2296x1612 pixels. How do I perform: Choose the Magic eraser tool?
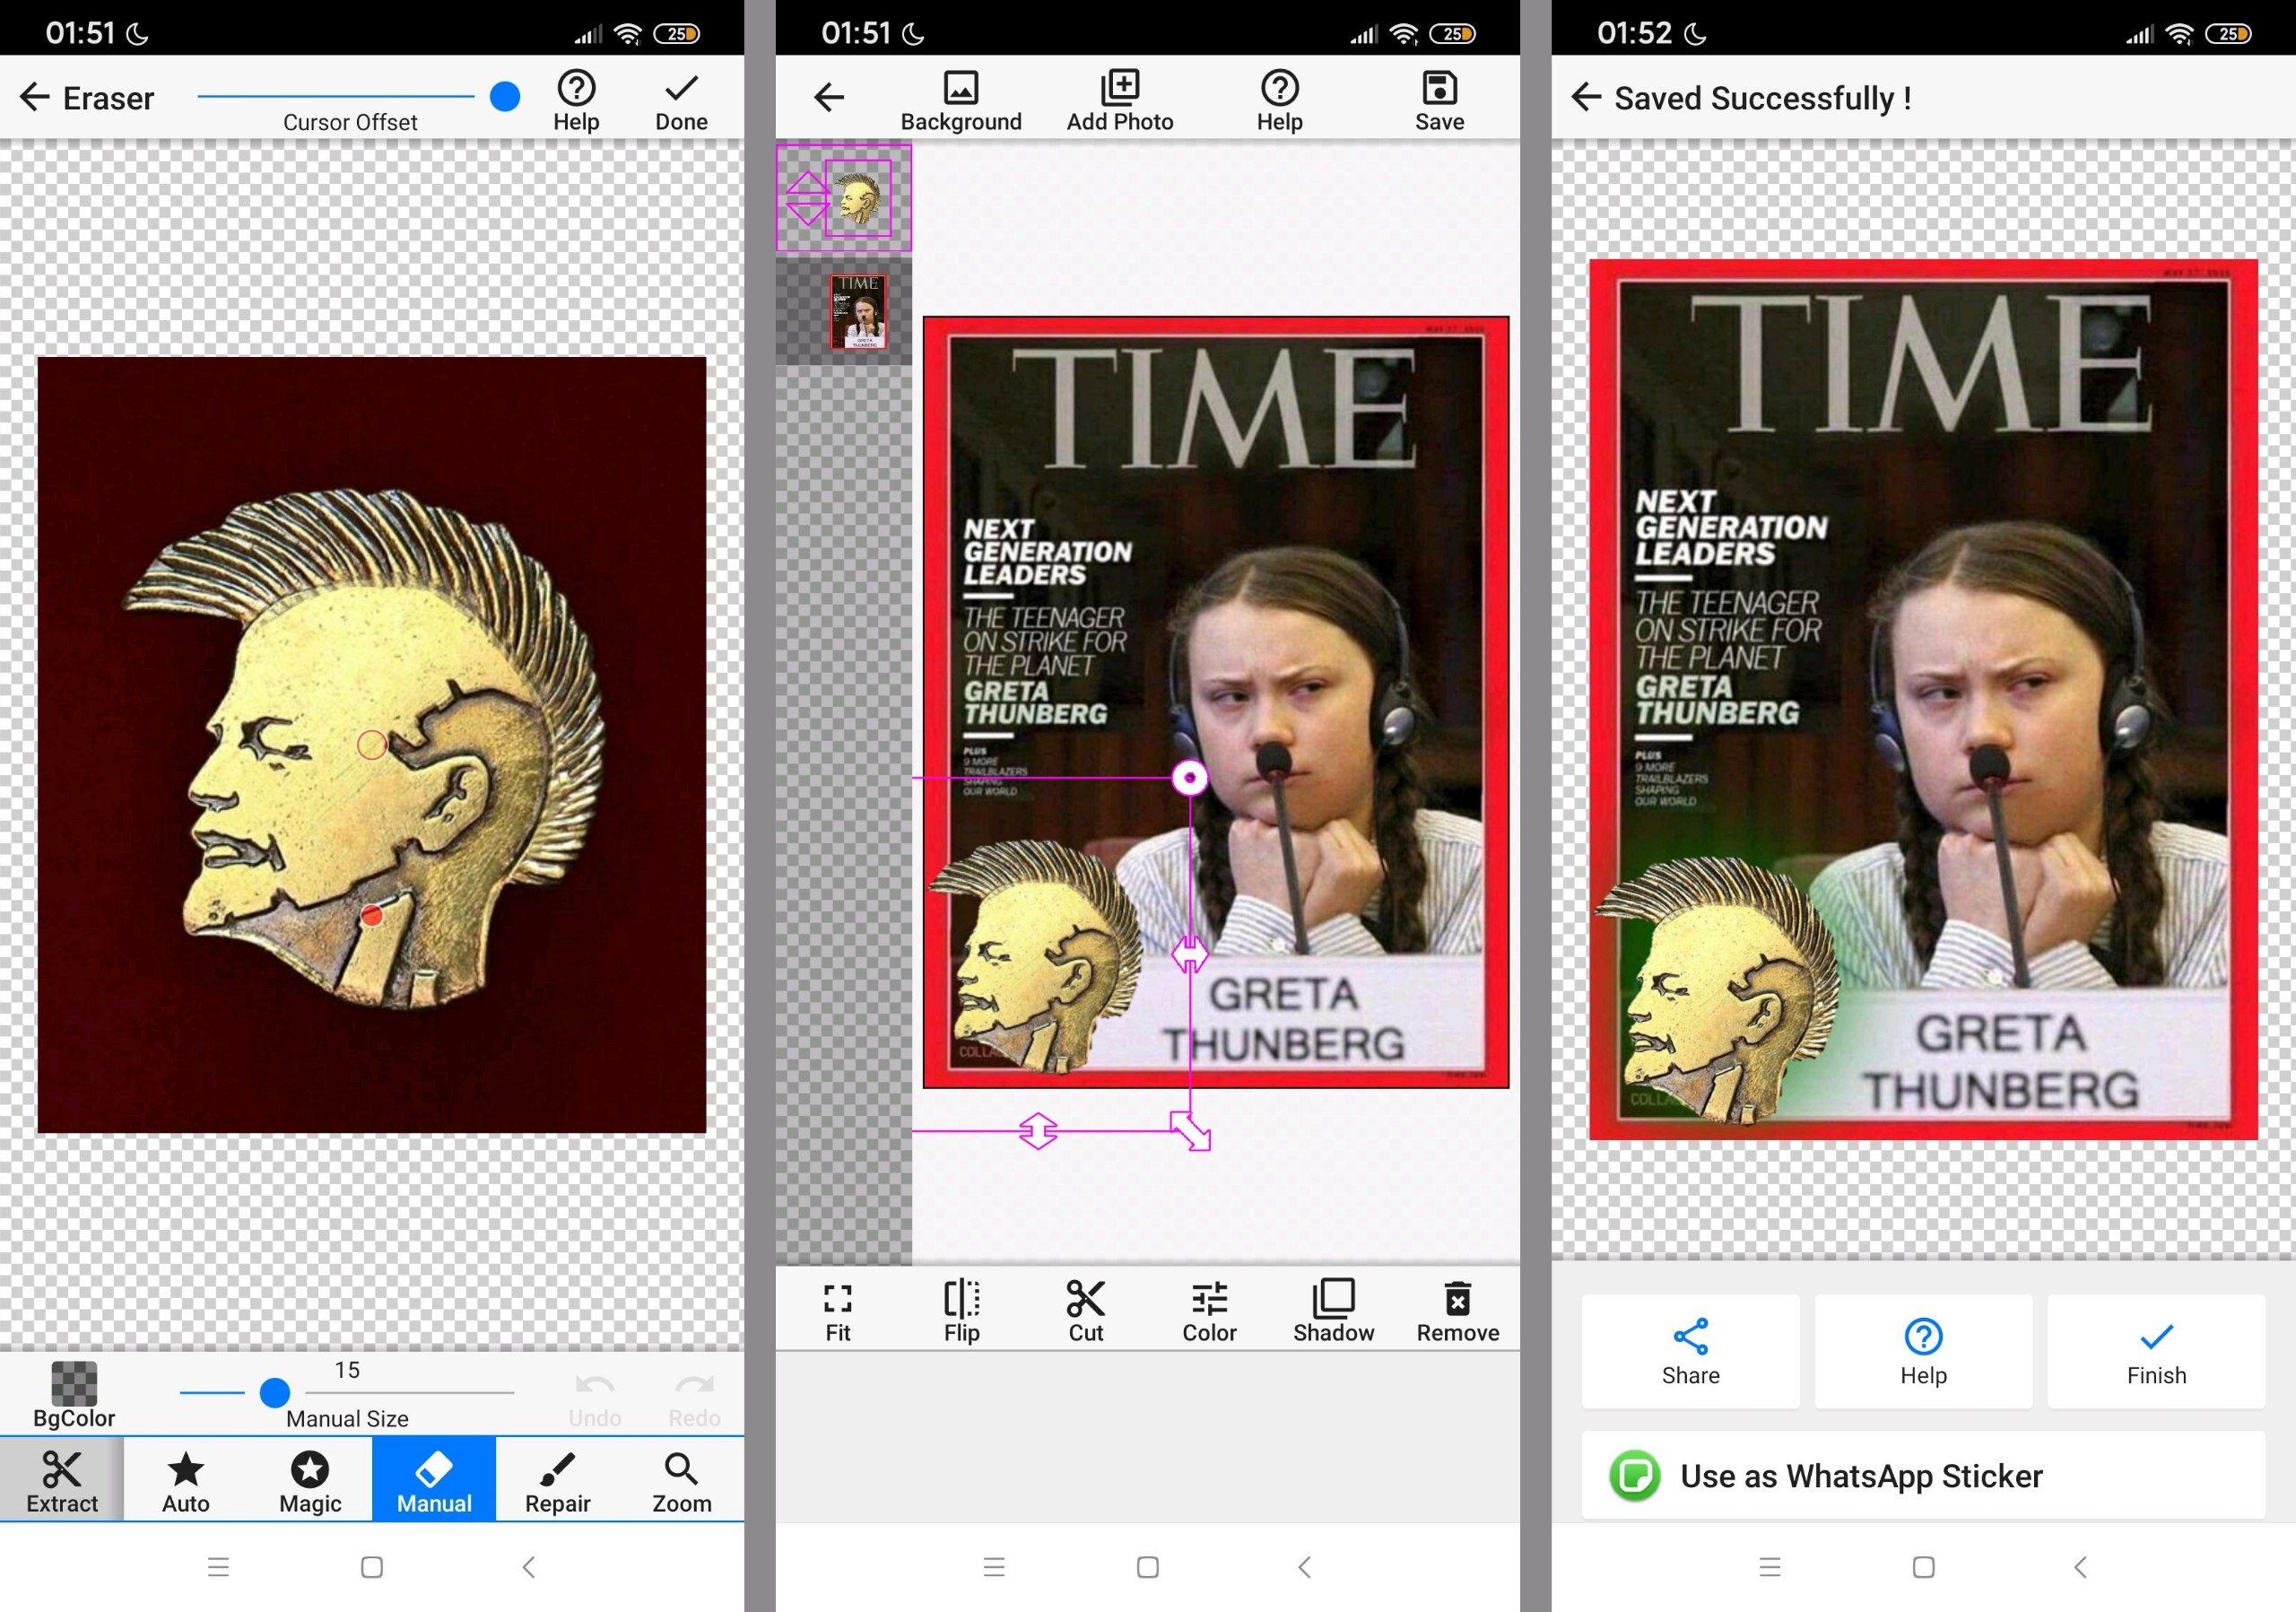click(x=310, y=1479)
